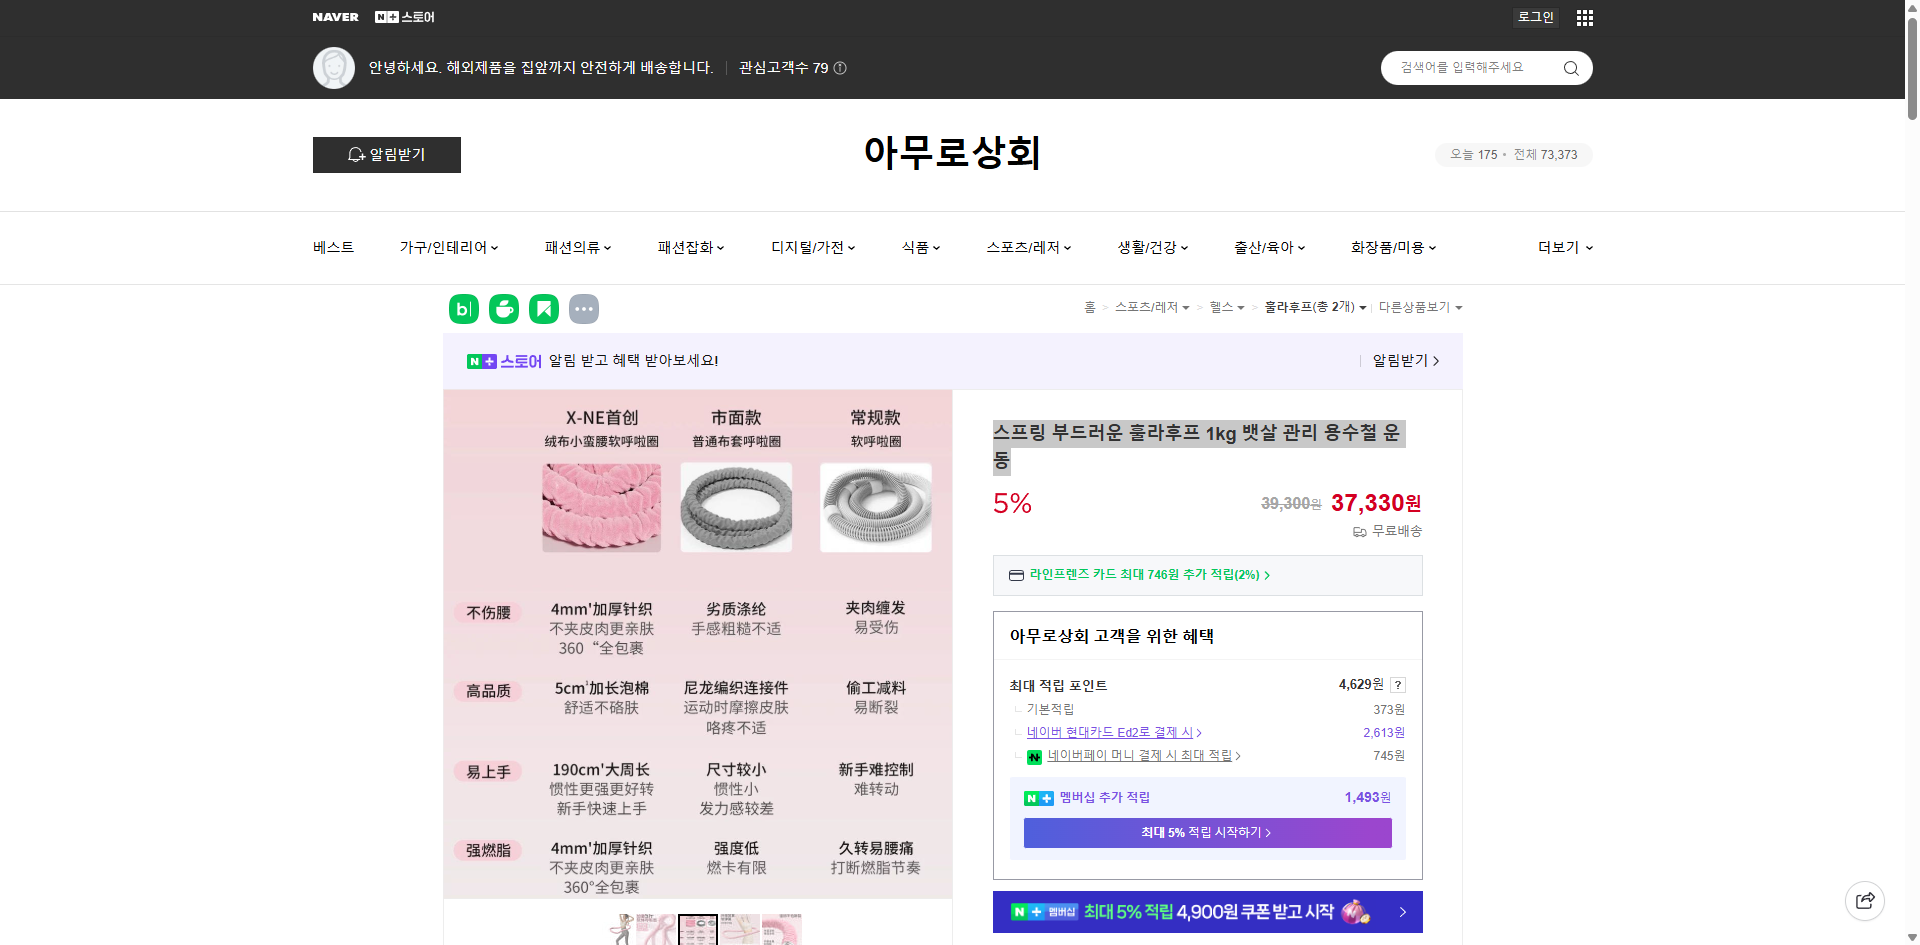Open the question mark help beside 최대 적립 포인트
This screenshot has width=1920, height=945.
coord(1398,684)
